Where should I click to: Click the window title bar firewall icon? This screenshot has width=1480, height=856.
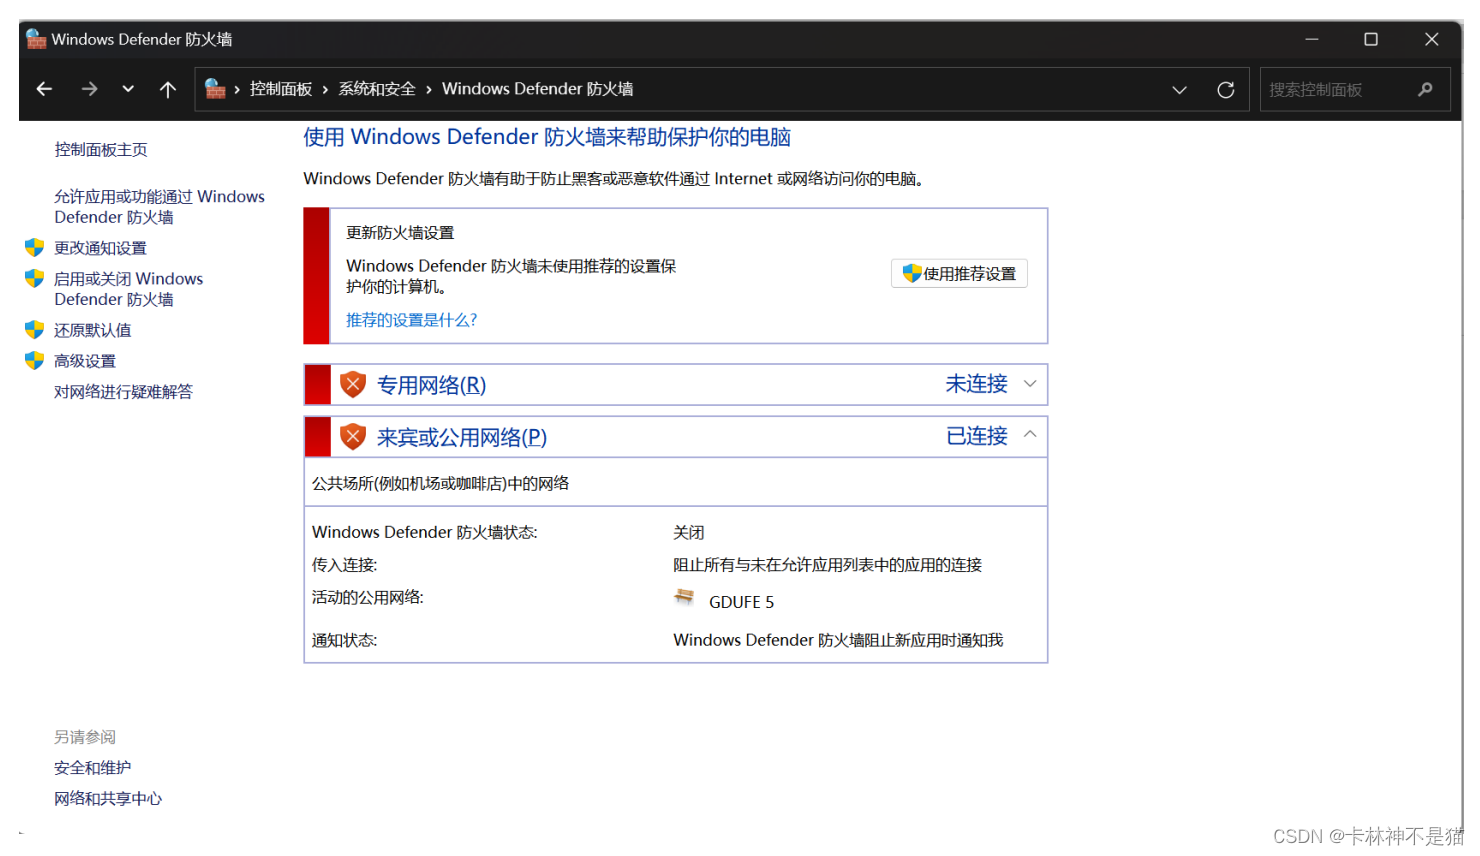[36, 39]
